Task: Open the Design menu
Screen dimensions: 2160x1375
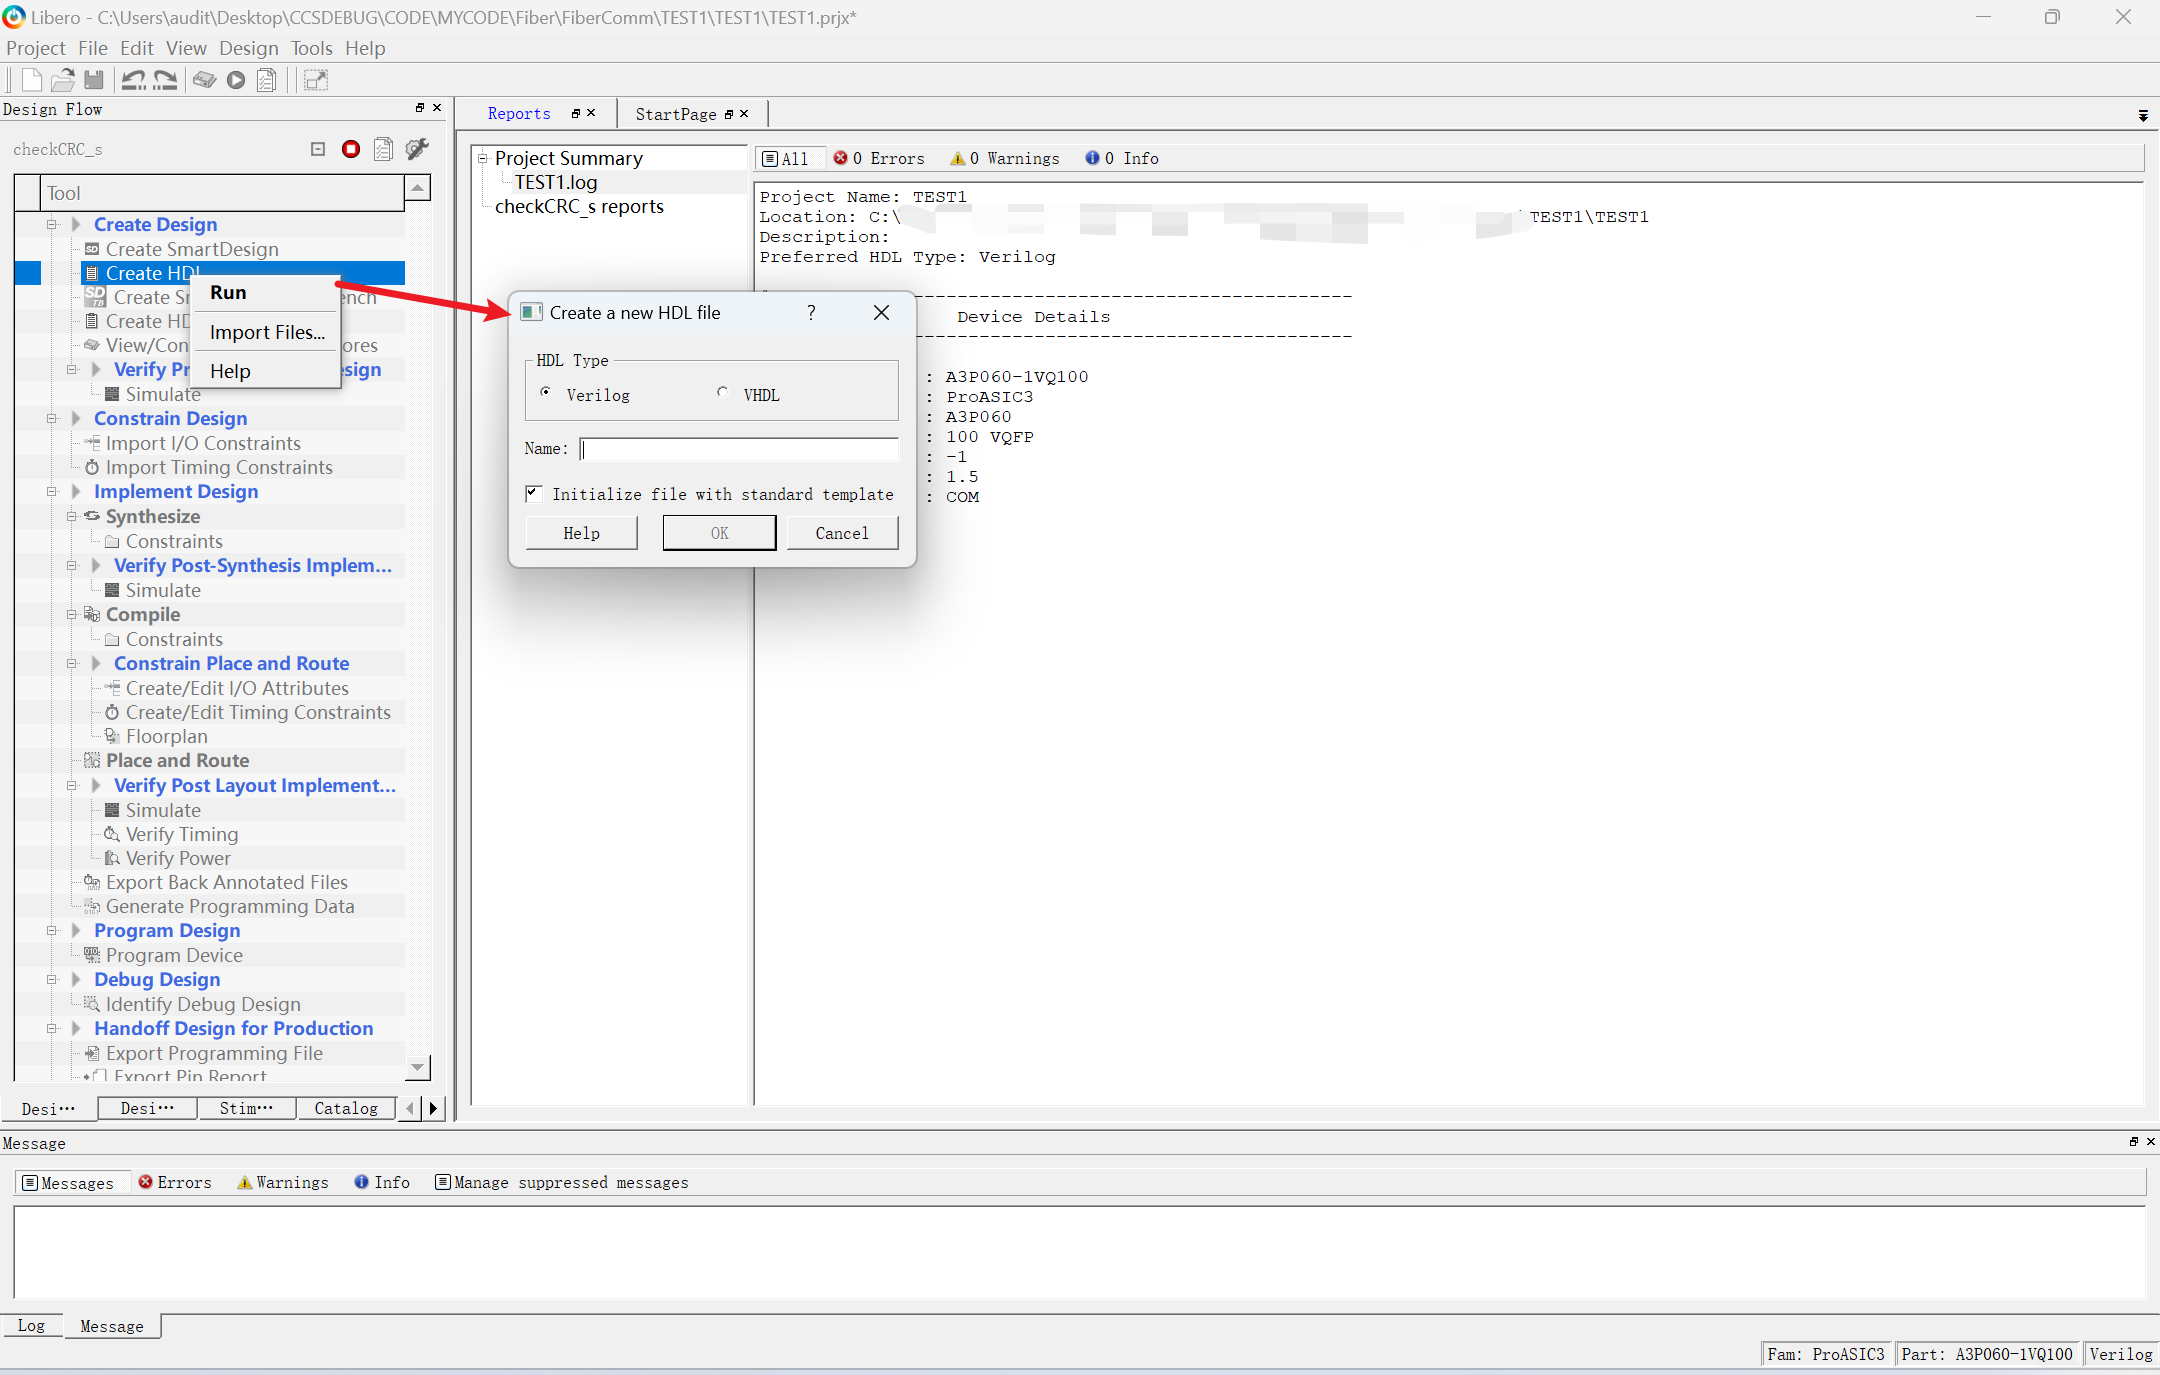Action: [x=248, y=48]
